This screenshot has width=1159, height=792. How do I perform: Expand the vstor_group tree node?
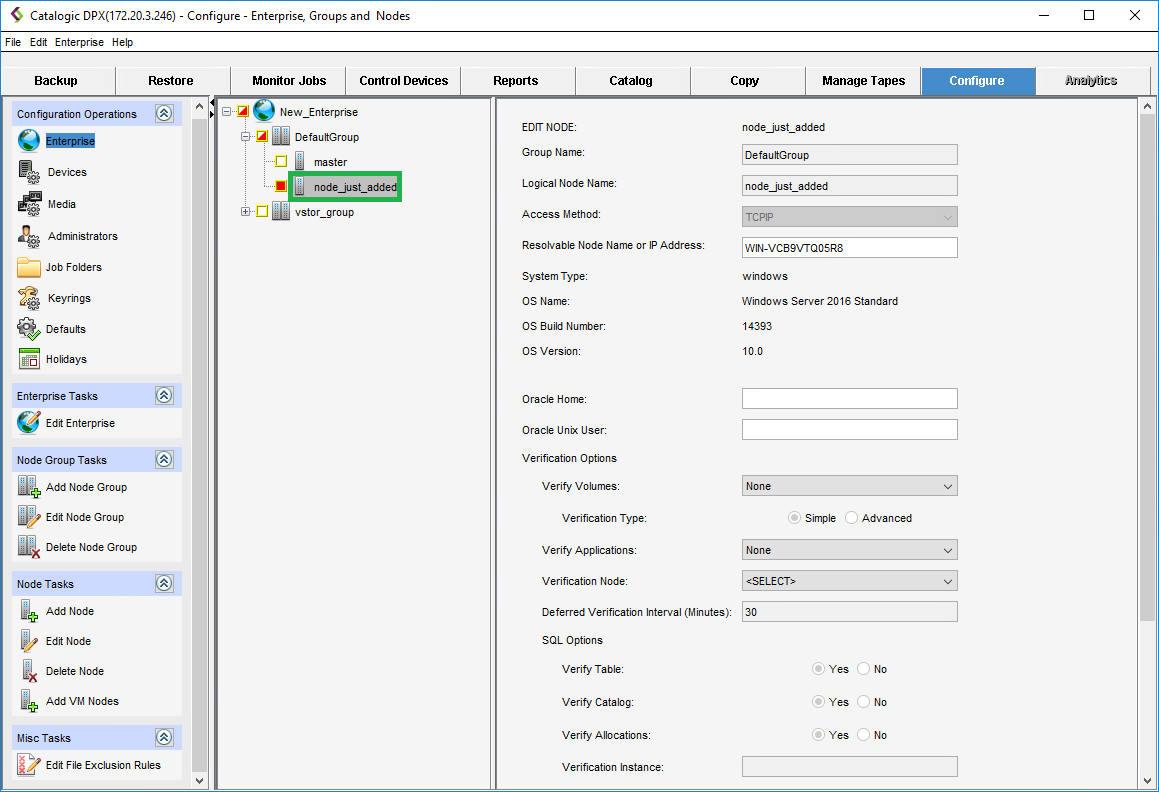(246, 212)
